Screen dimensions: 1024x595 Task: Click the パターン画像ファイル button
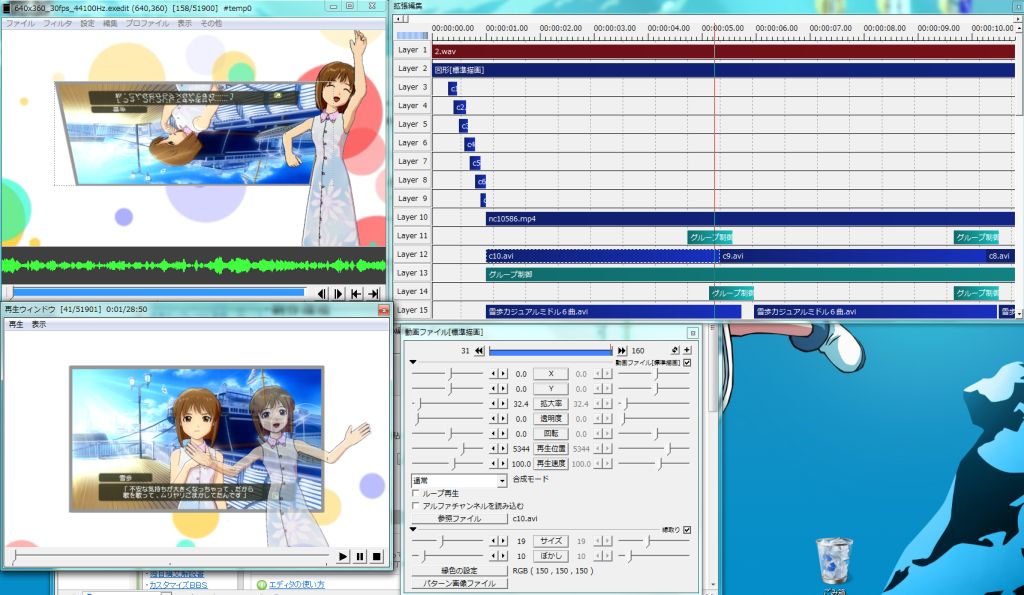coord(459,583)
